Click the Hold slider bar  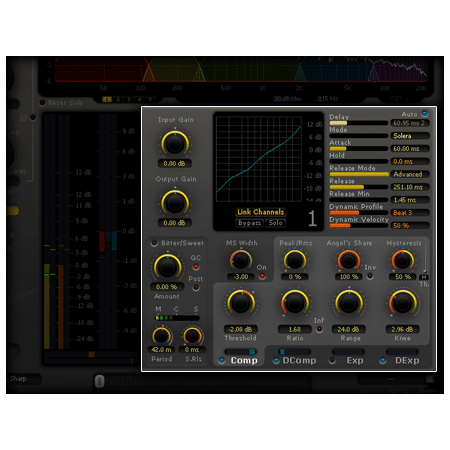point(359,161)
